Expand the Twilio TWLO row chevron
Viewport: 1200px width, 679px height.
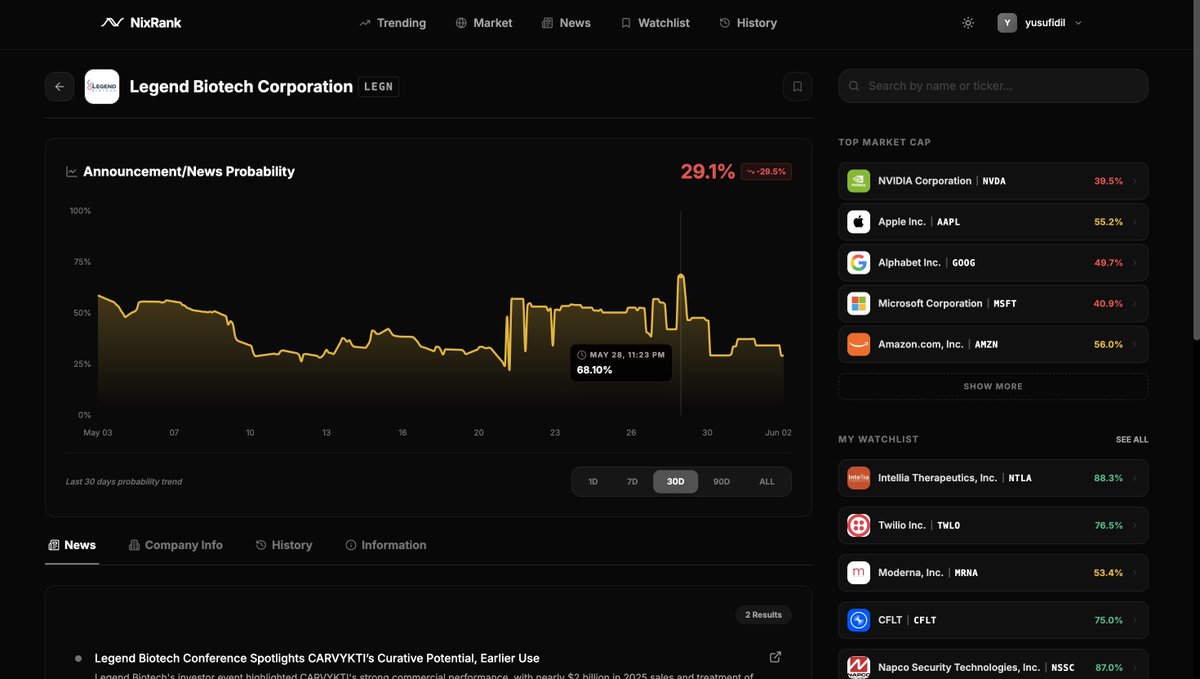(1135, 525)
